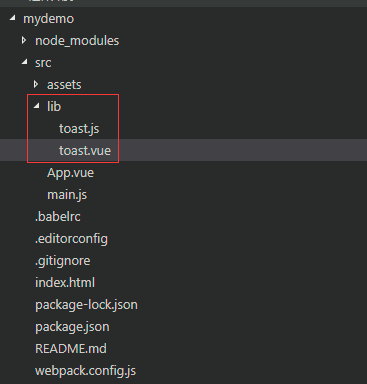Viewport: 367px width, 384px height.
Task: Open the .editorconfig file
Action: 71,239
